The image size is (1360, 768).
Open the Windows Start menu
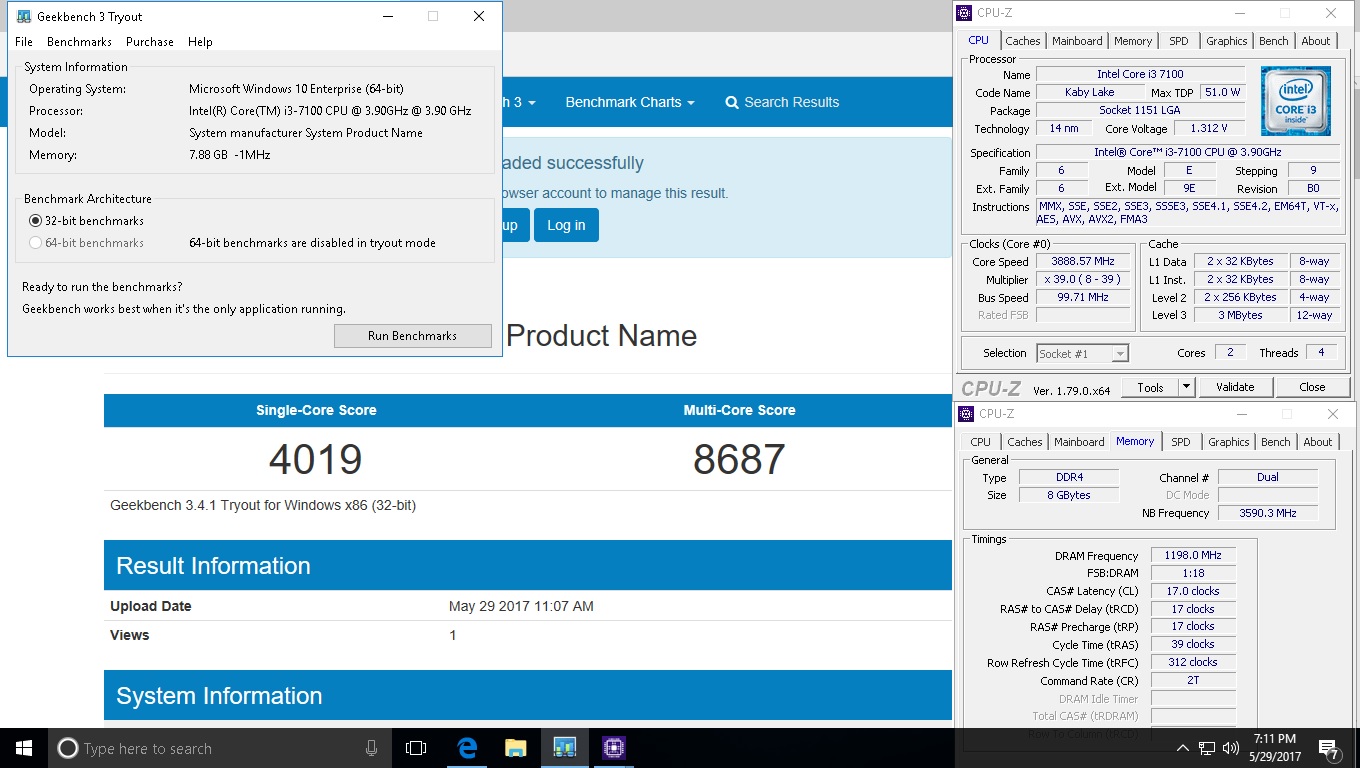click(x=24, y=748)
